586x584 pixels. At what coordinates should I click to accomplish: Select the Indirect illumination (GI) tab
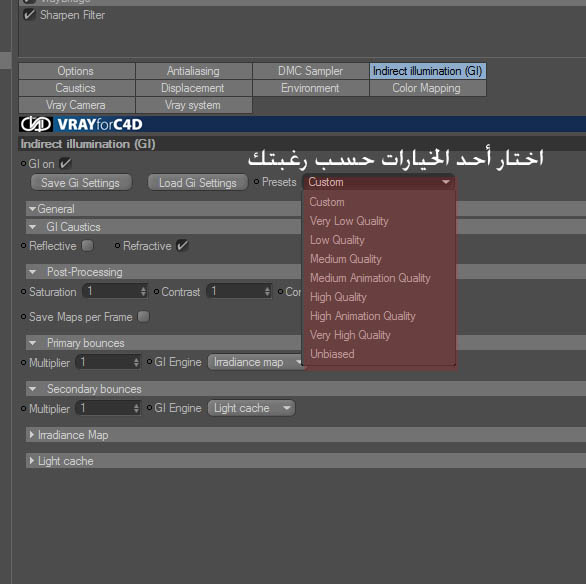[x=428, y=71]
